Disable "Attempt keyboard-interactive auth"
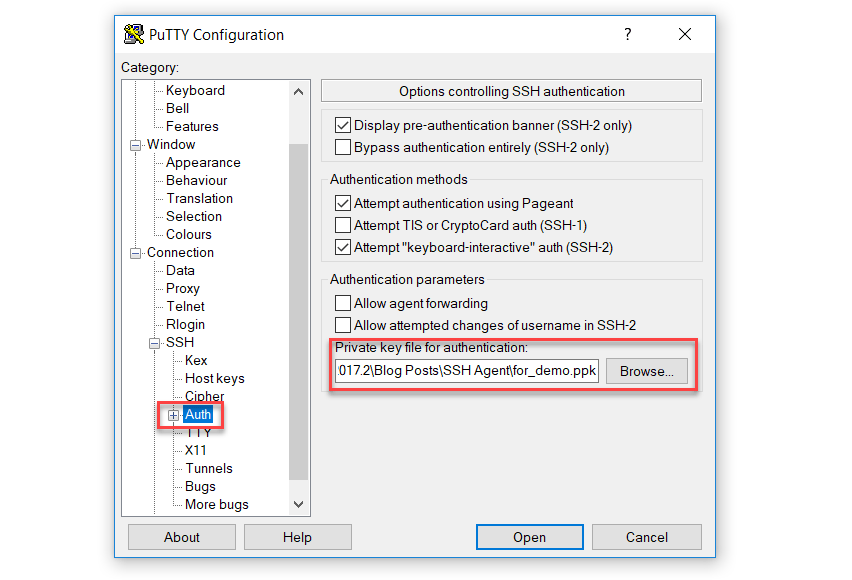852x580 pixels. coord(343,247)
